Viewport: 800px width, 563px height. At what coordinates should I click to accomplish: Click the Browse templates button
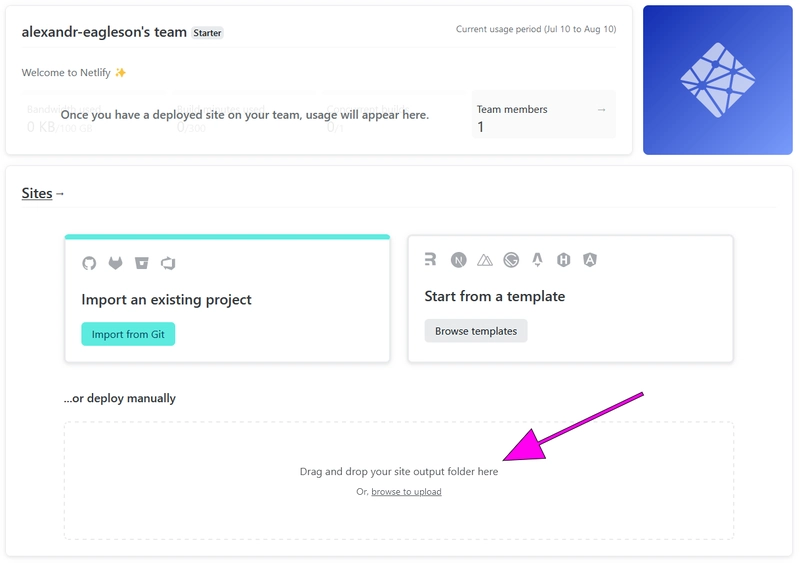pyautogui.click(x=476, y=331)
